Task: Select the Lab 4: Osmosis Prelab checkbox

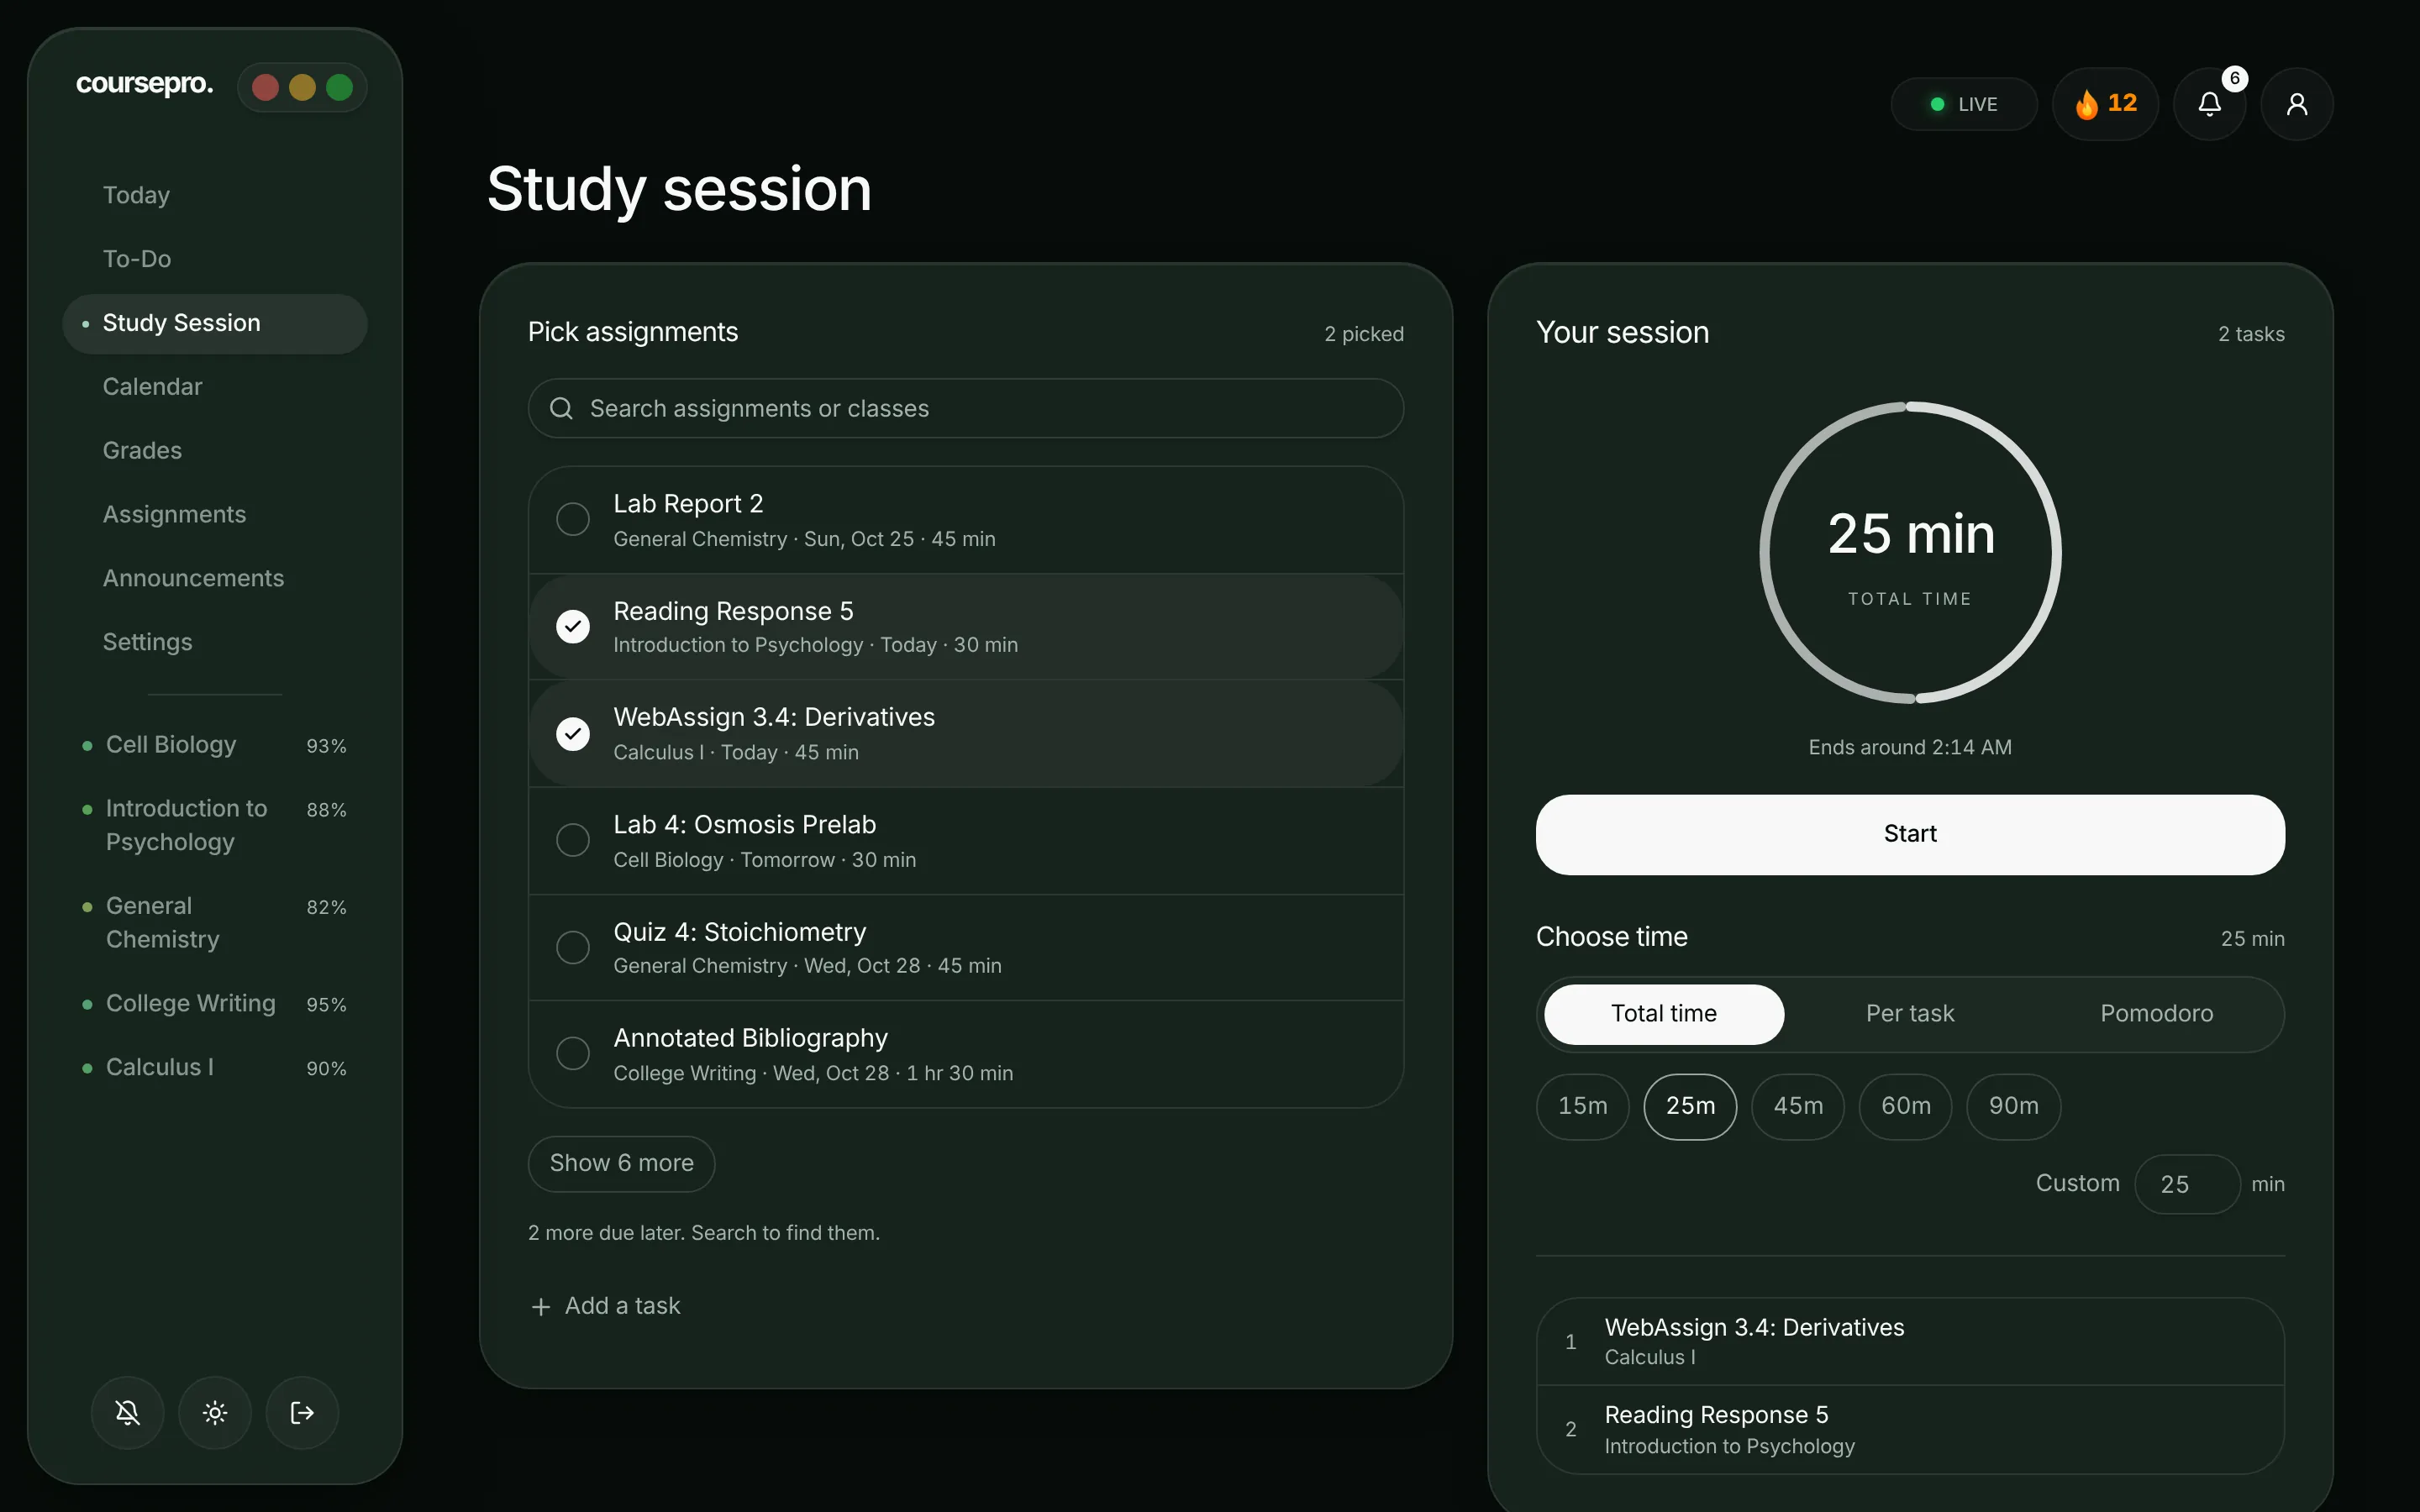Action: 573,840
